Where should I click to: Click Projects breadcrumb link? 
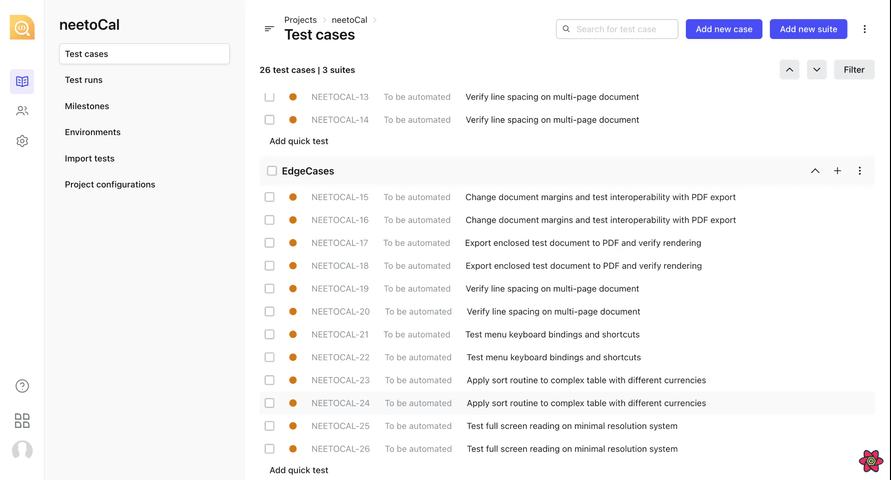tap(300, 20)
